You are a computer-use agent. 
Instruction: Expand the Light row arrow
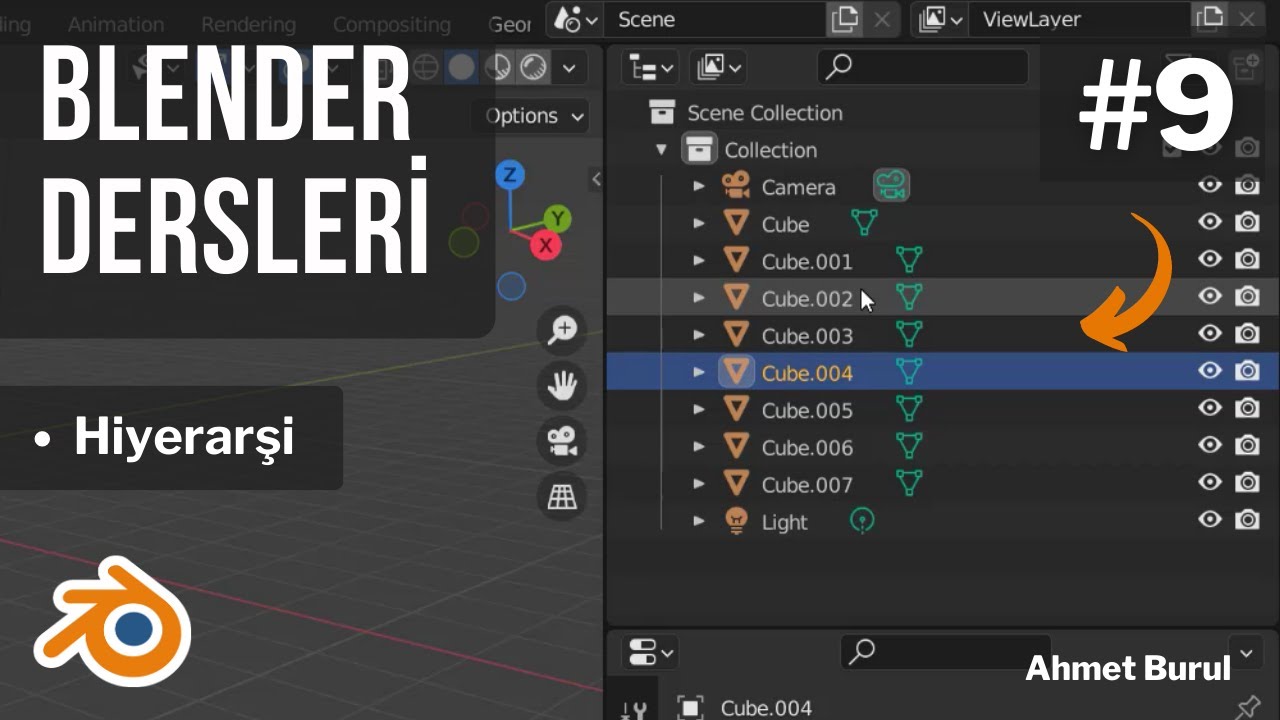[x=699, y=521]
